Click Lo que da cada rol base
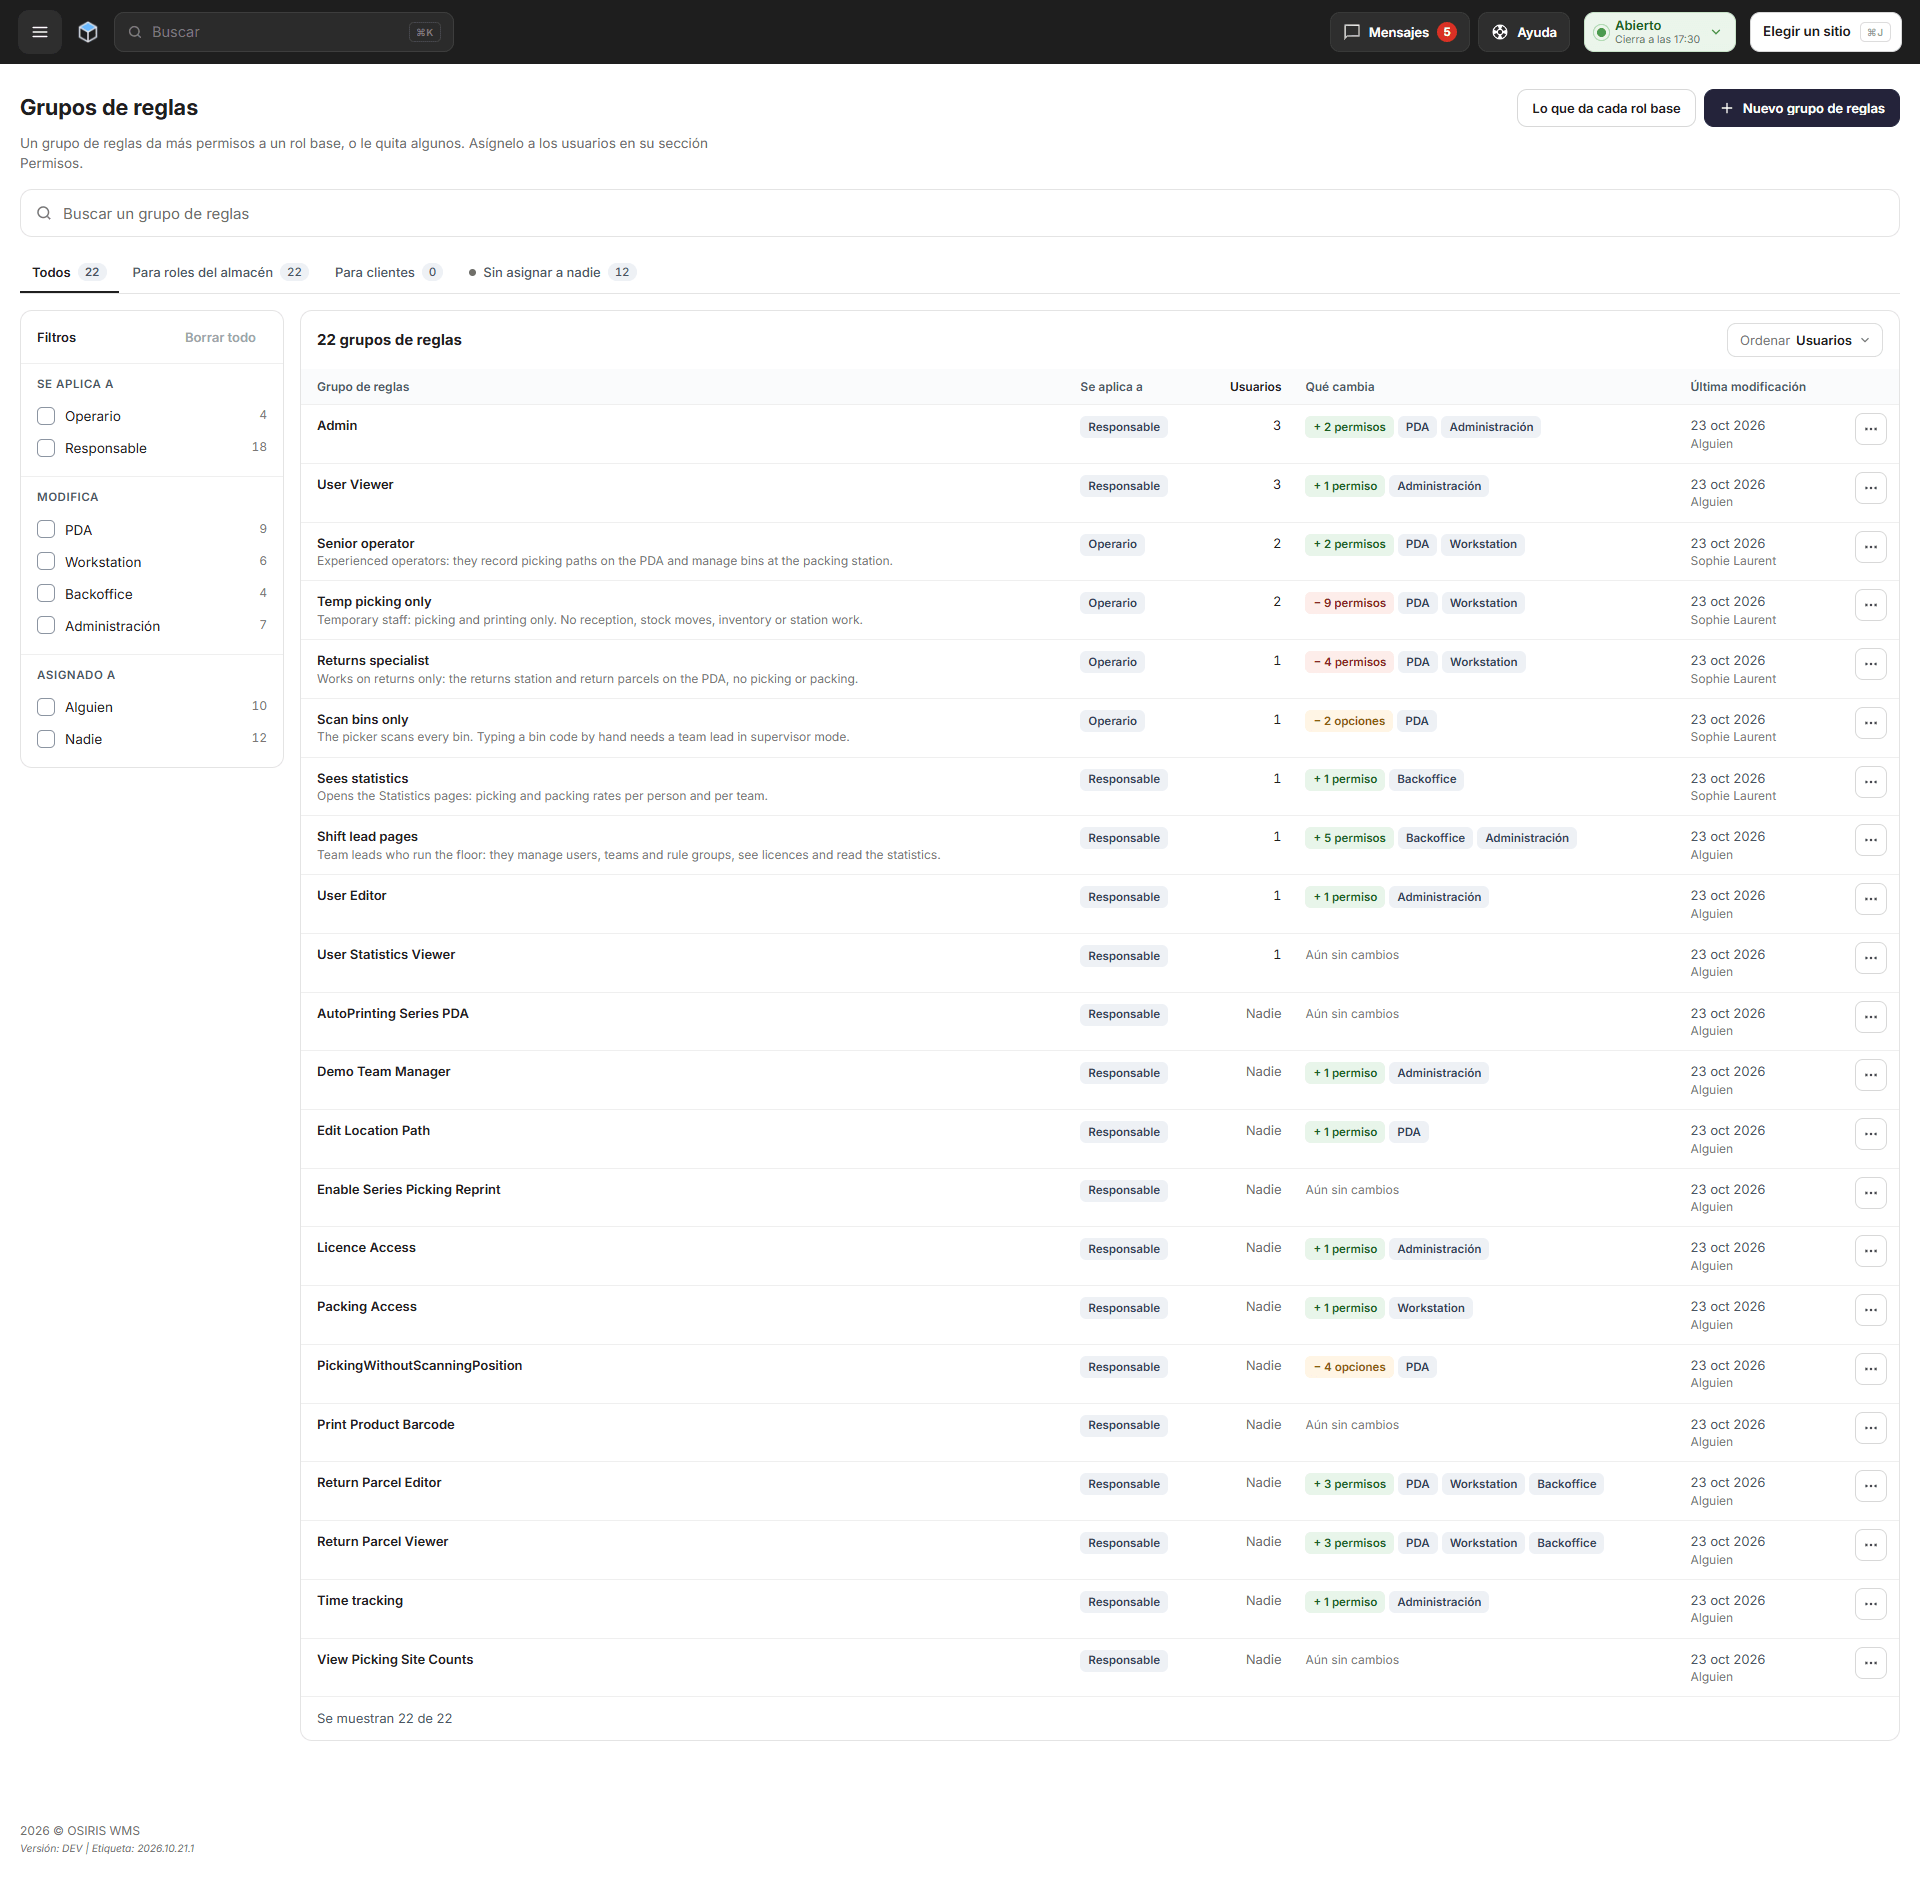 click(x=1606, y=108)
